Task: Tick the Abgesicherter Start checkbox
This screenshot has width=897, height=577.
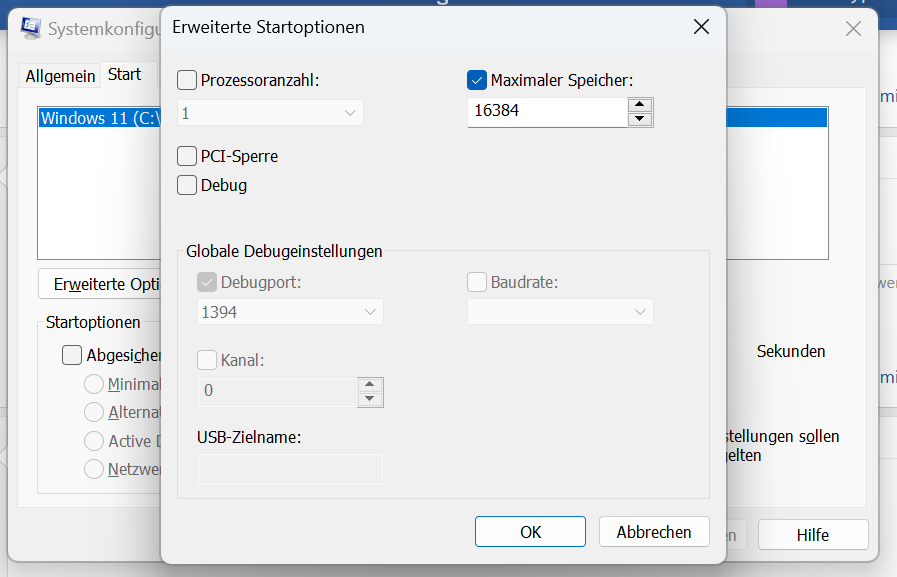Action: [x=72, y=355]
